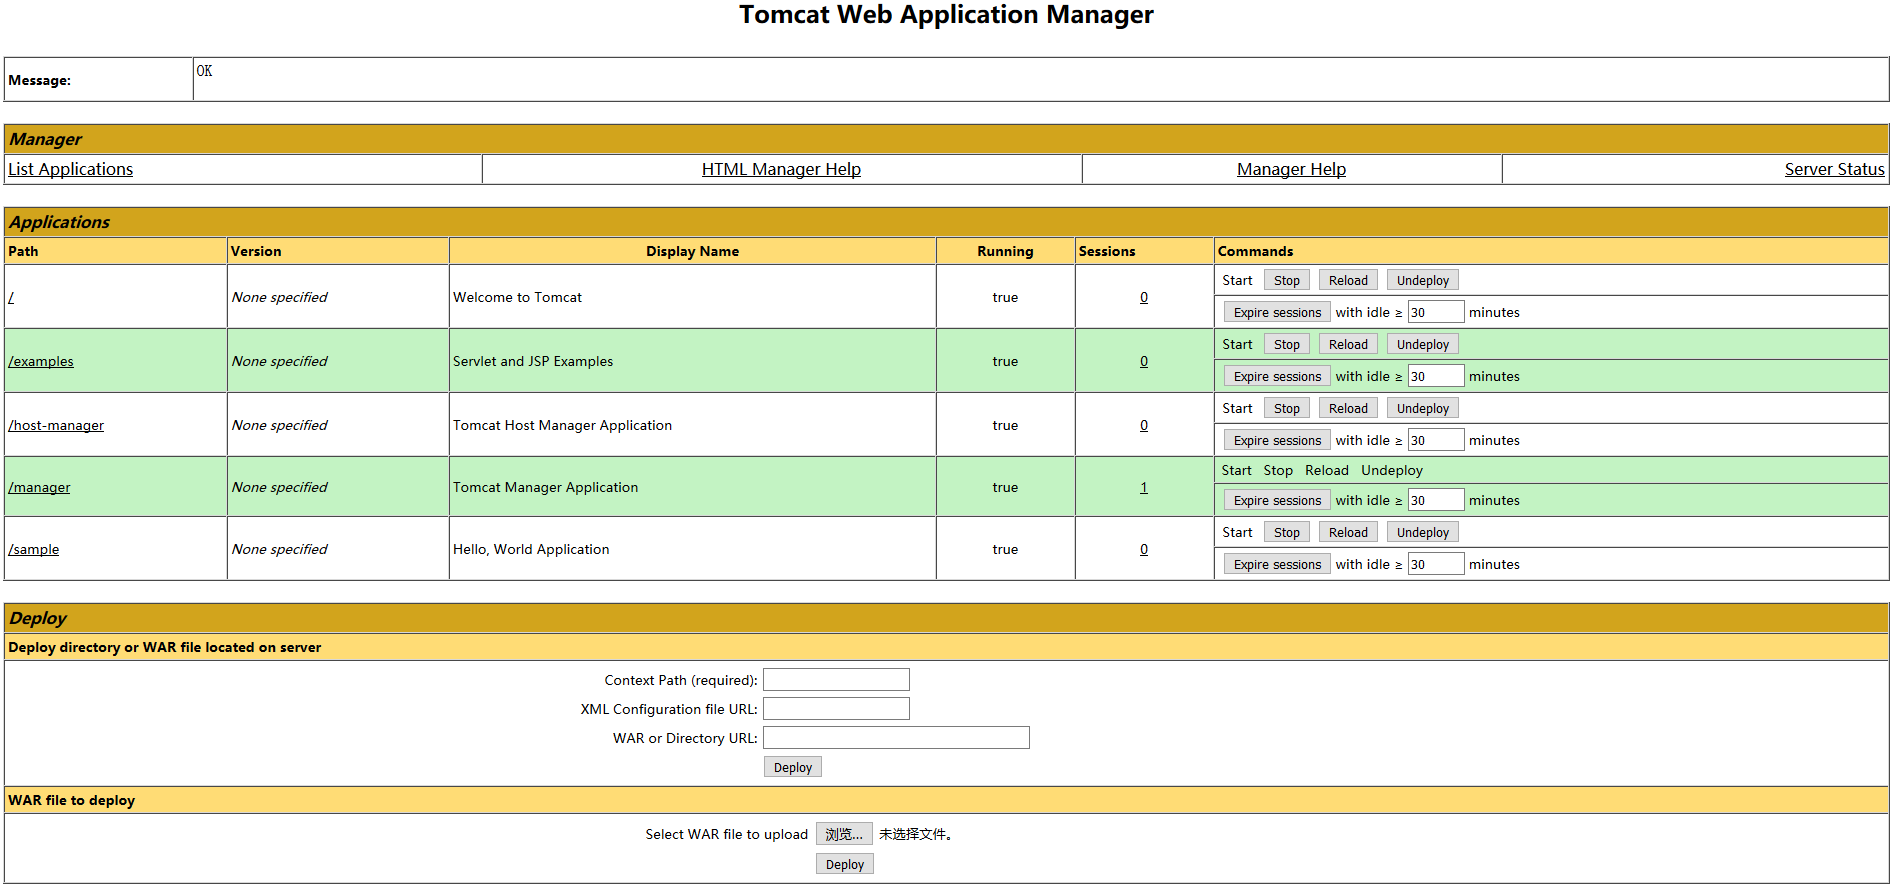
Task: Open the /host-manager application link
Action: pyautogui.click(x=56, y=425)
